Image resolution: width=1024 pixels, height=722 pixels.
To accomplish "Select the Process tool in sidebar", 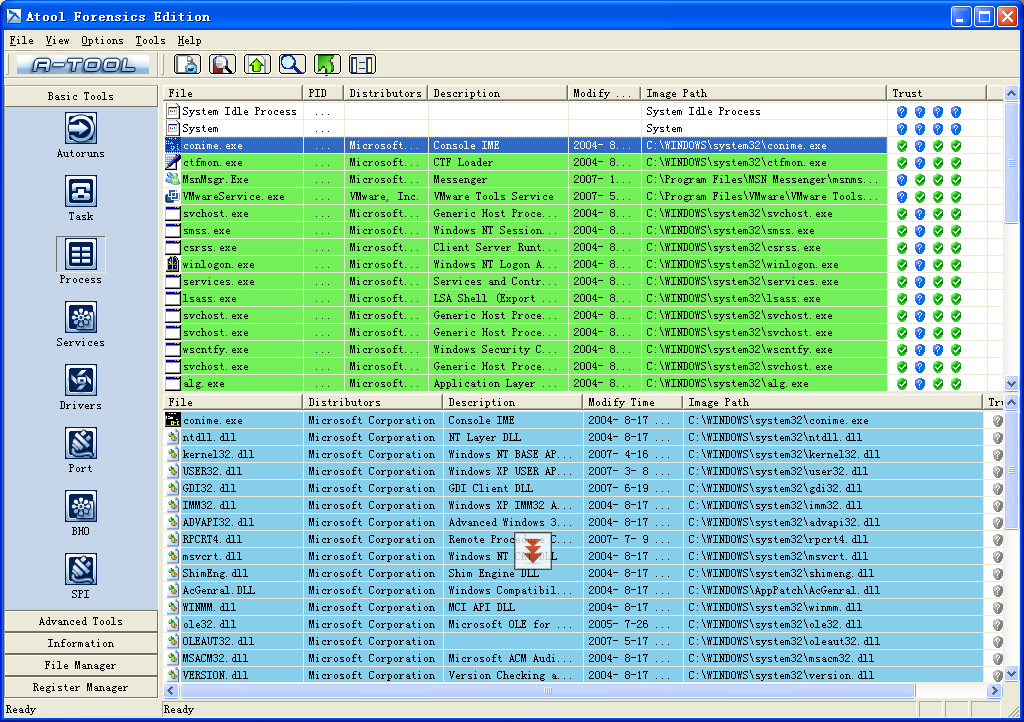I will click(80, 254).
